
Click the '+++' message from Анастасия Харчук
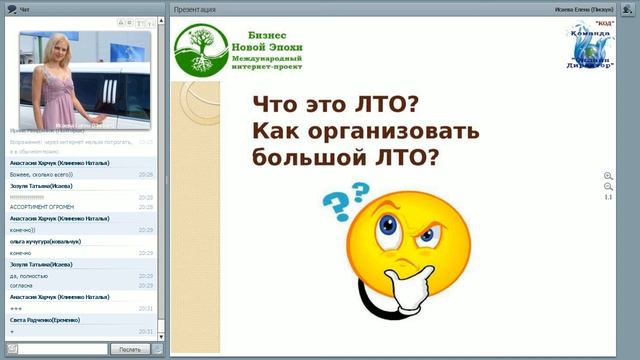tap(16, 309)
